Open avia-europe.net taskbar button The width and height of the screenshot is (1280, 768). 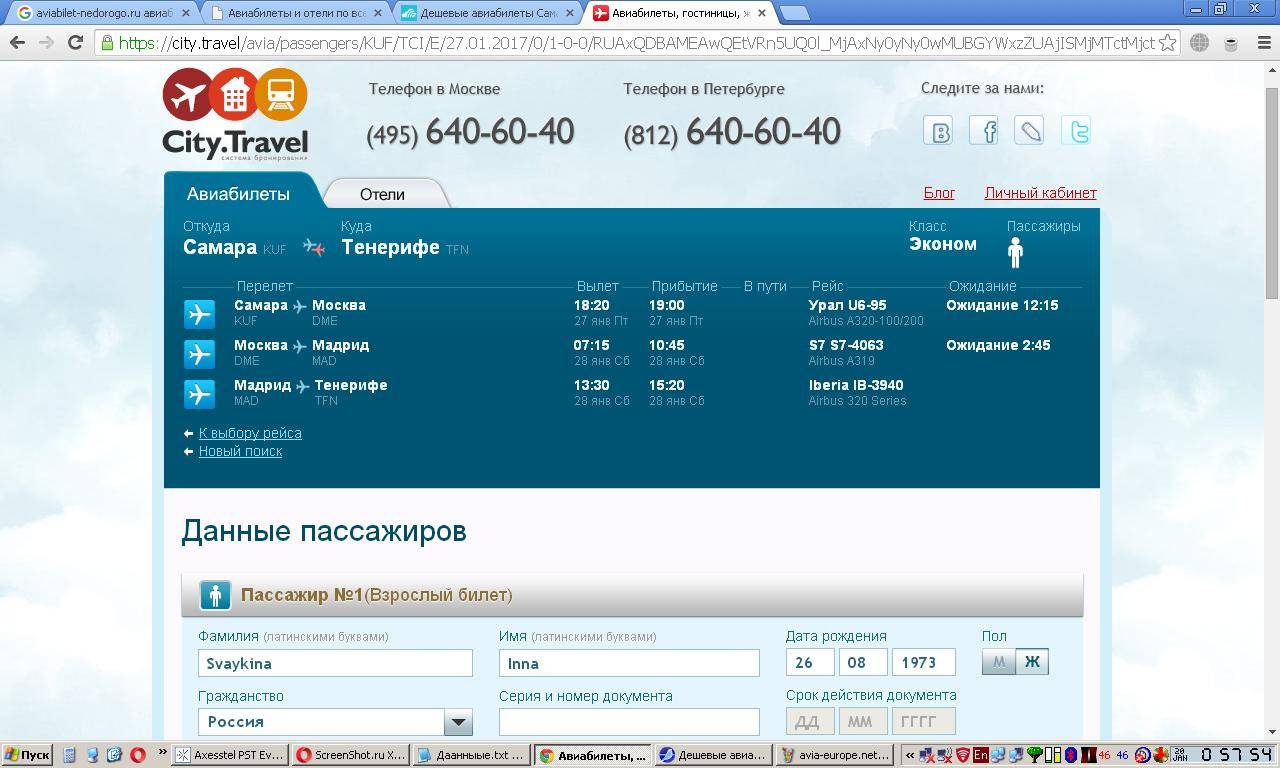[x=834, y=755]
